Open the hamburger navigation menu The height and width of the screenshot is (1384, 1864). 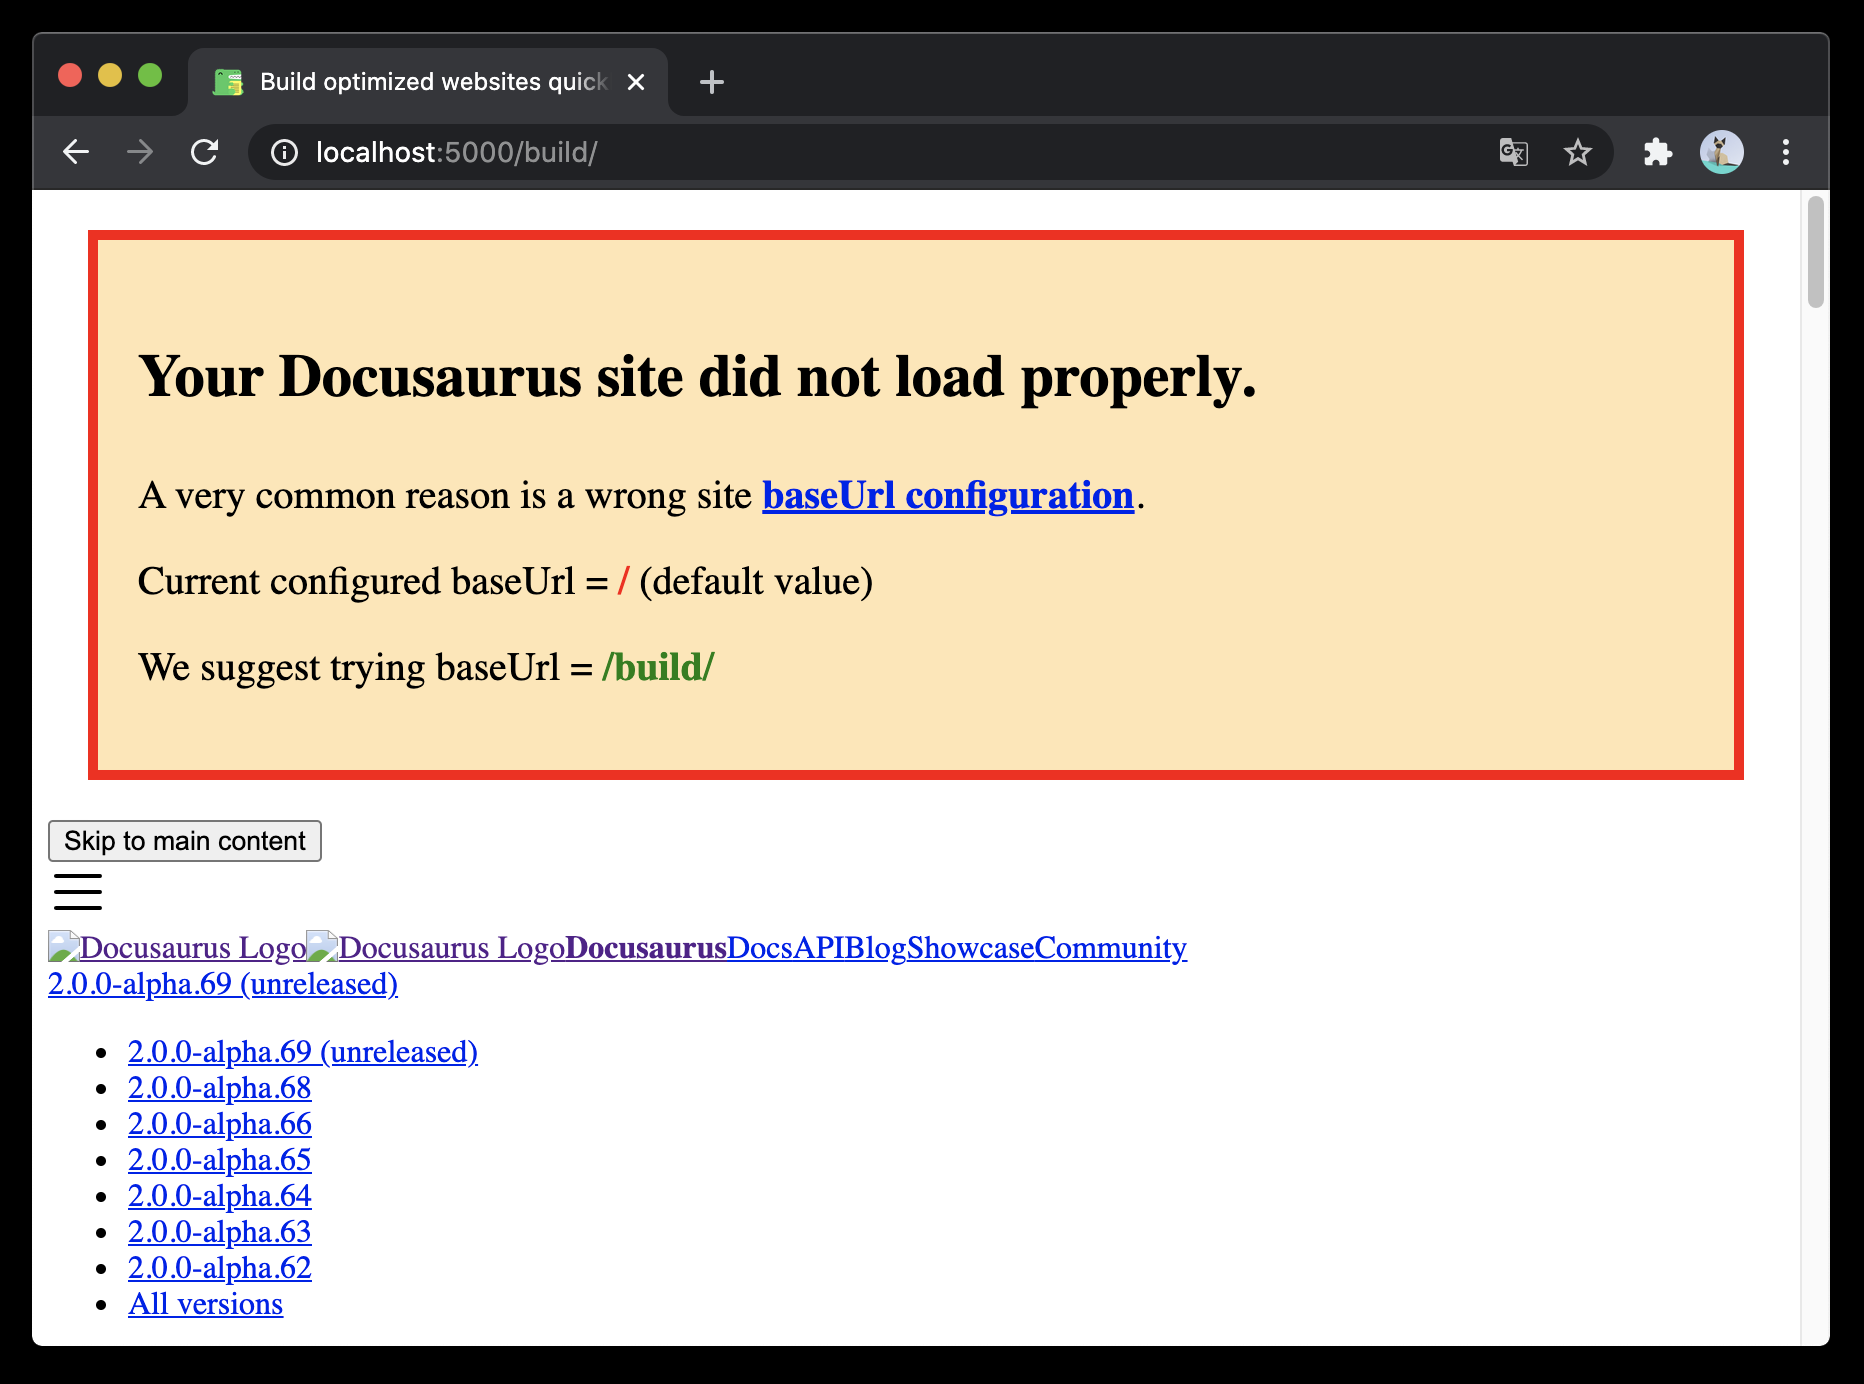coord(77,891)
